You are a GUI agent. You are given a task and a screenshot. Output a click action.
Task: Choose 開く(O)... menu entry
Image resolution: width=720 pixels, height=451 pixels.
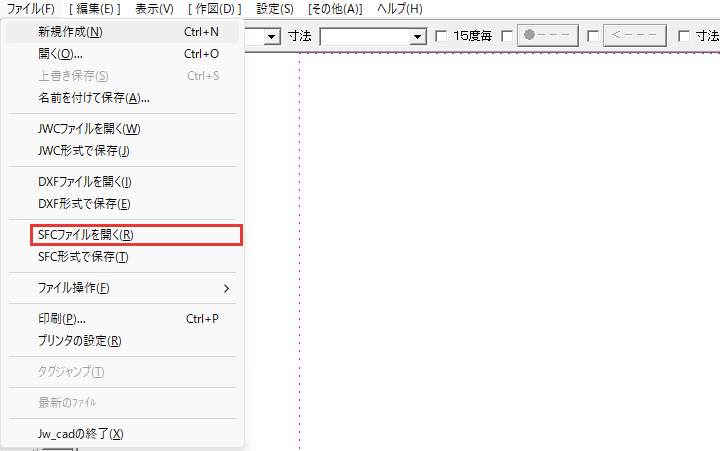122,54
